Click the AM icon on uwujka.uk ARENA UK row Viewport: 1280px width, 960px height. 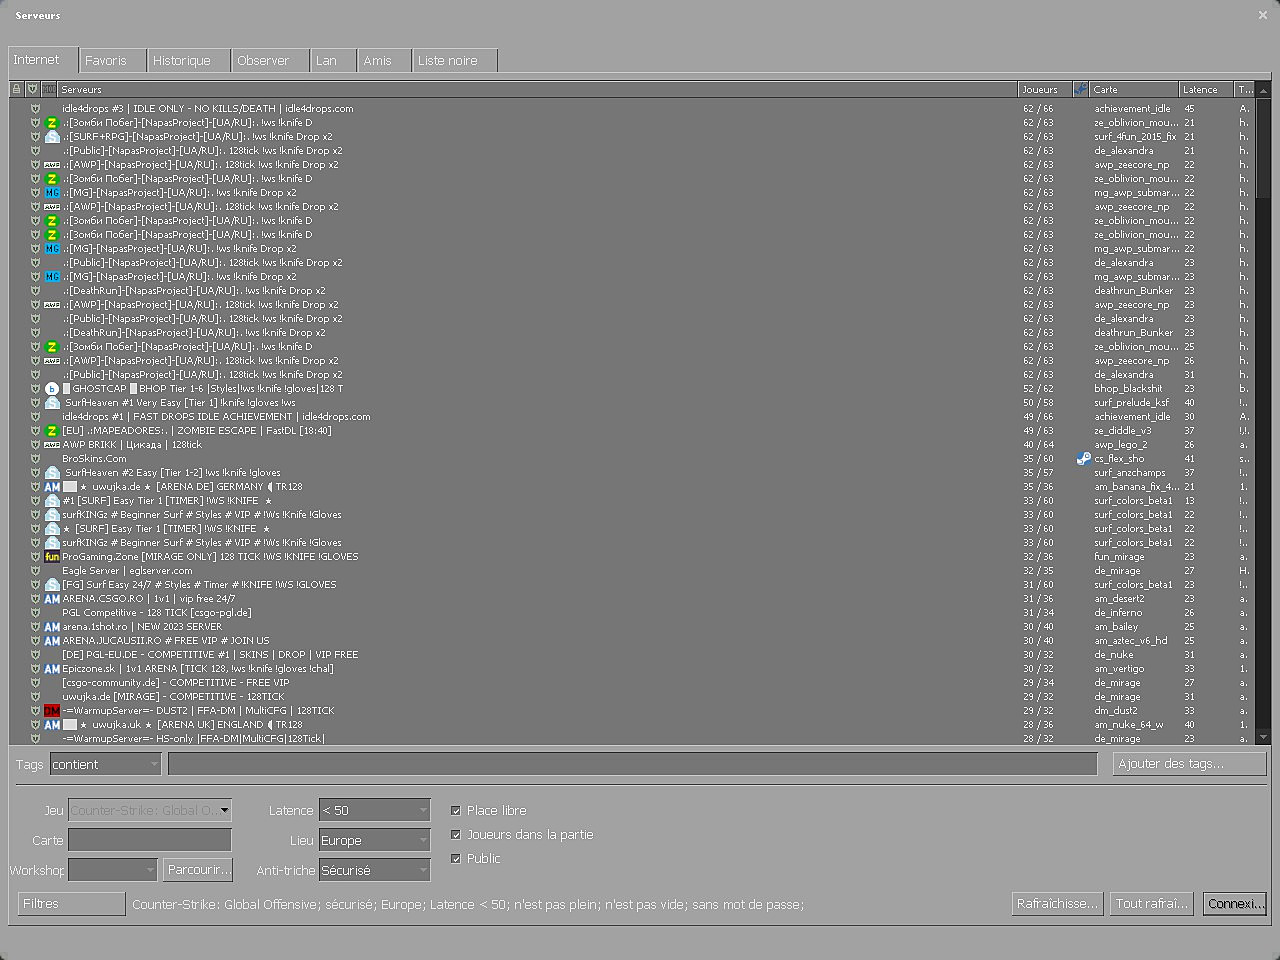coord(52,725)
